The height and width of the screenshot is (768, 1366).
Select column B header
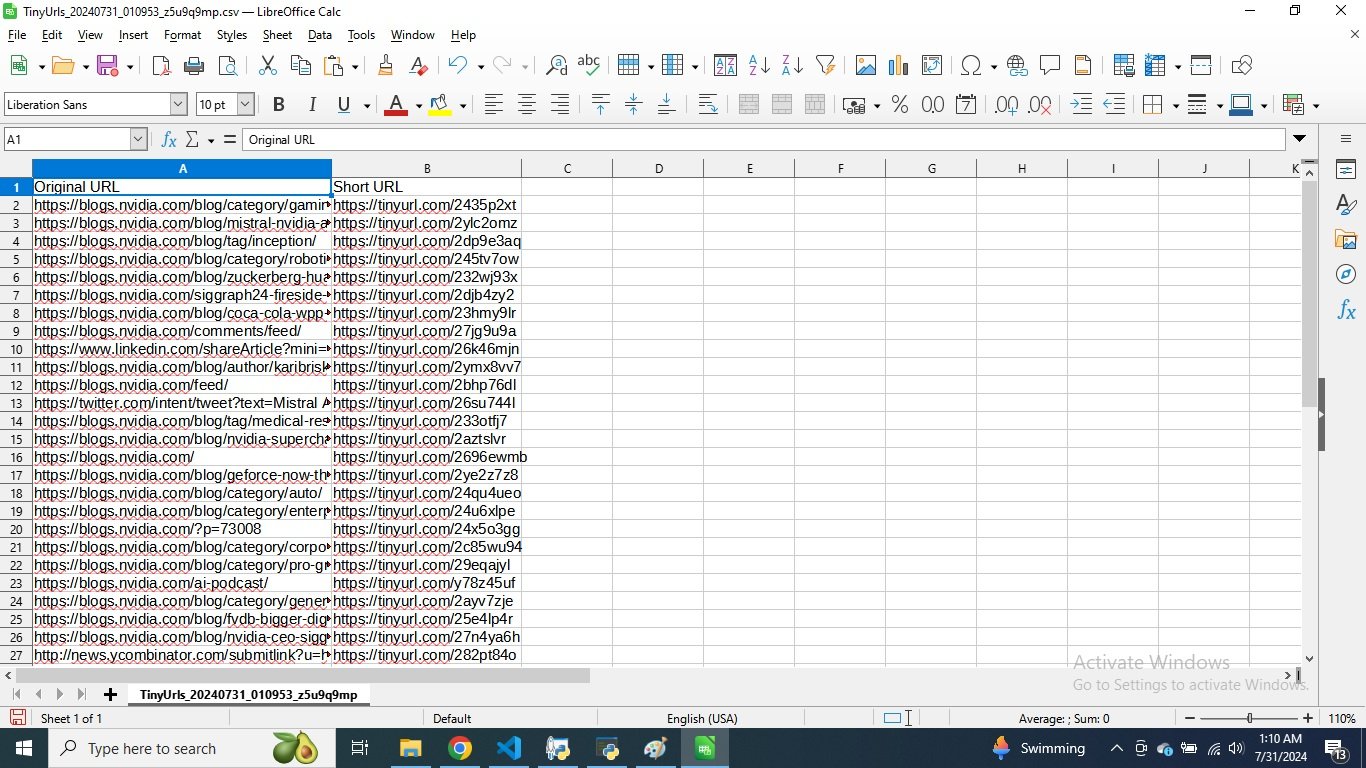point(427,169)
